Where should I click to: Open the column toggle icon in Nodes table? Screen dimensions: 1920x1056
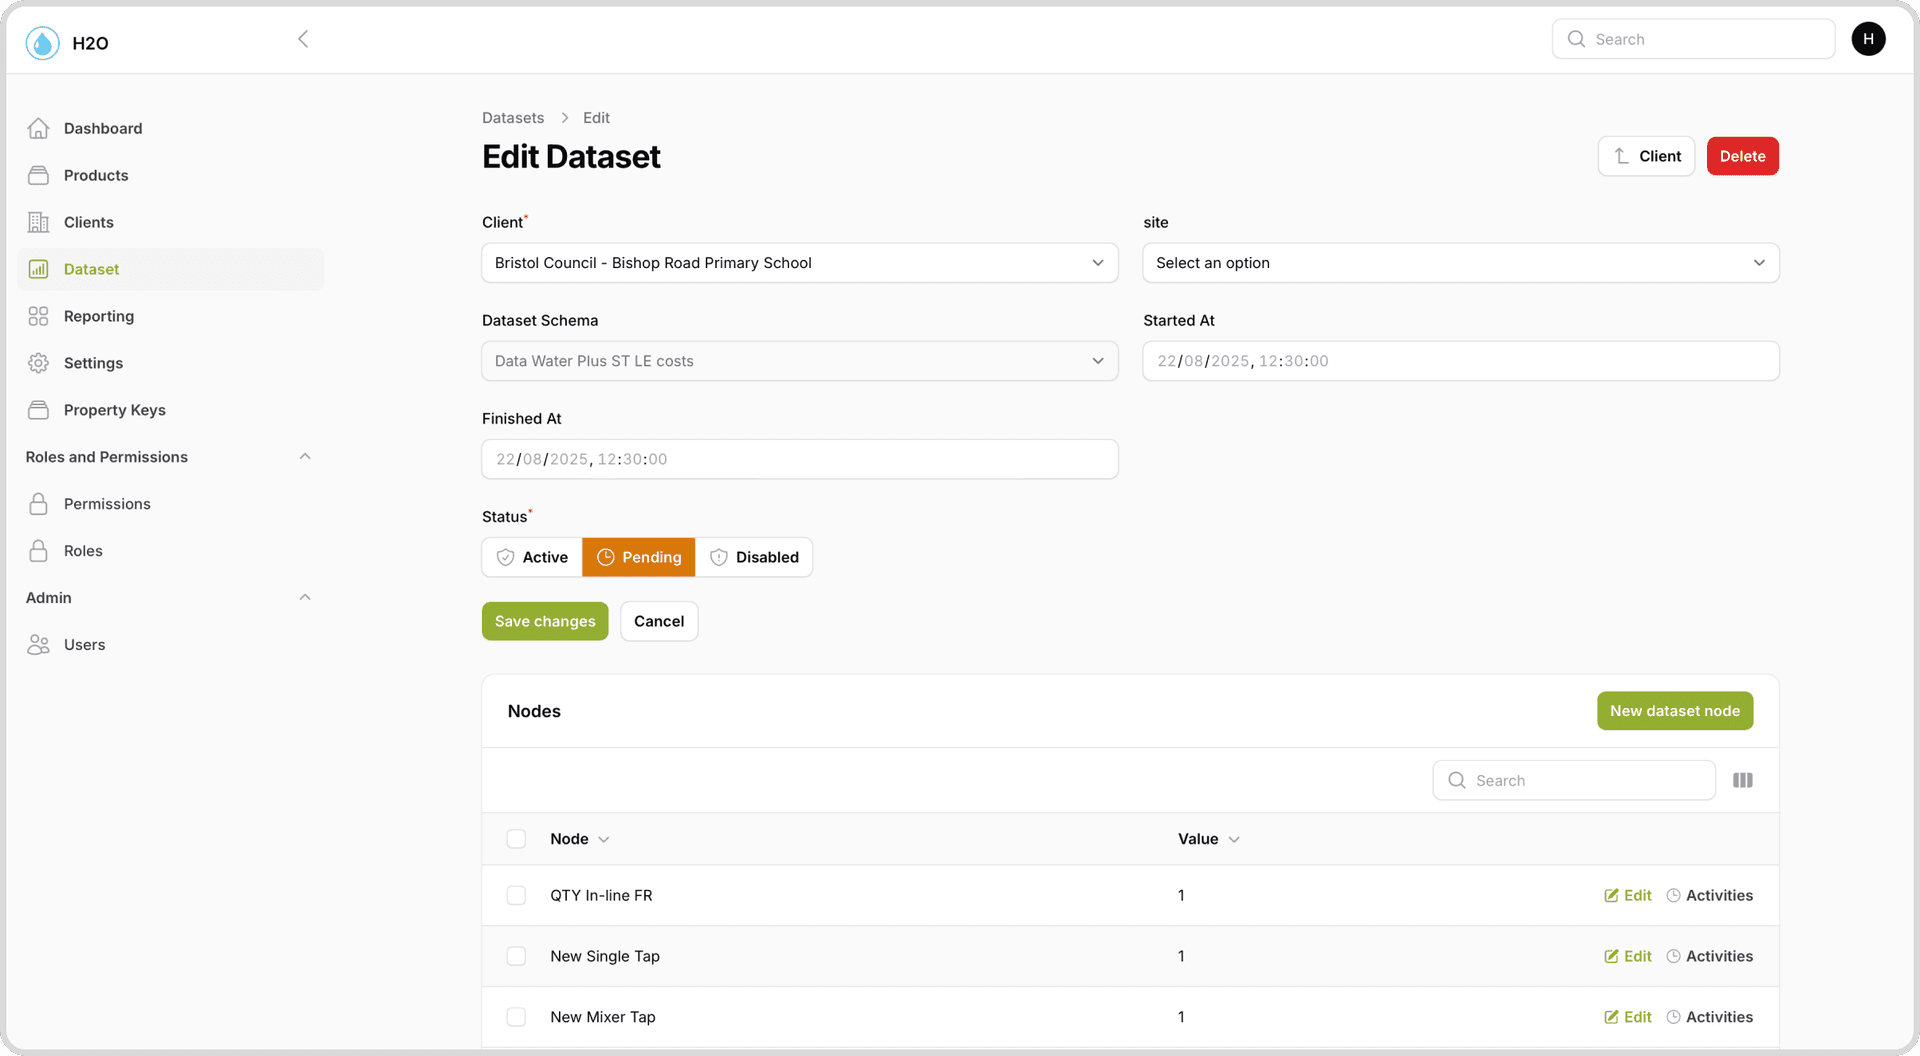[x=1742, y=780]
